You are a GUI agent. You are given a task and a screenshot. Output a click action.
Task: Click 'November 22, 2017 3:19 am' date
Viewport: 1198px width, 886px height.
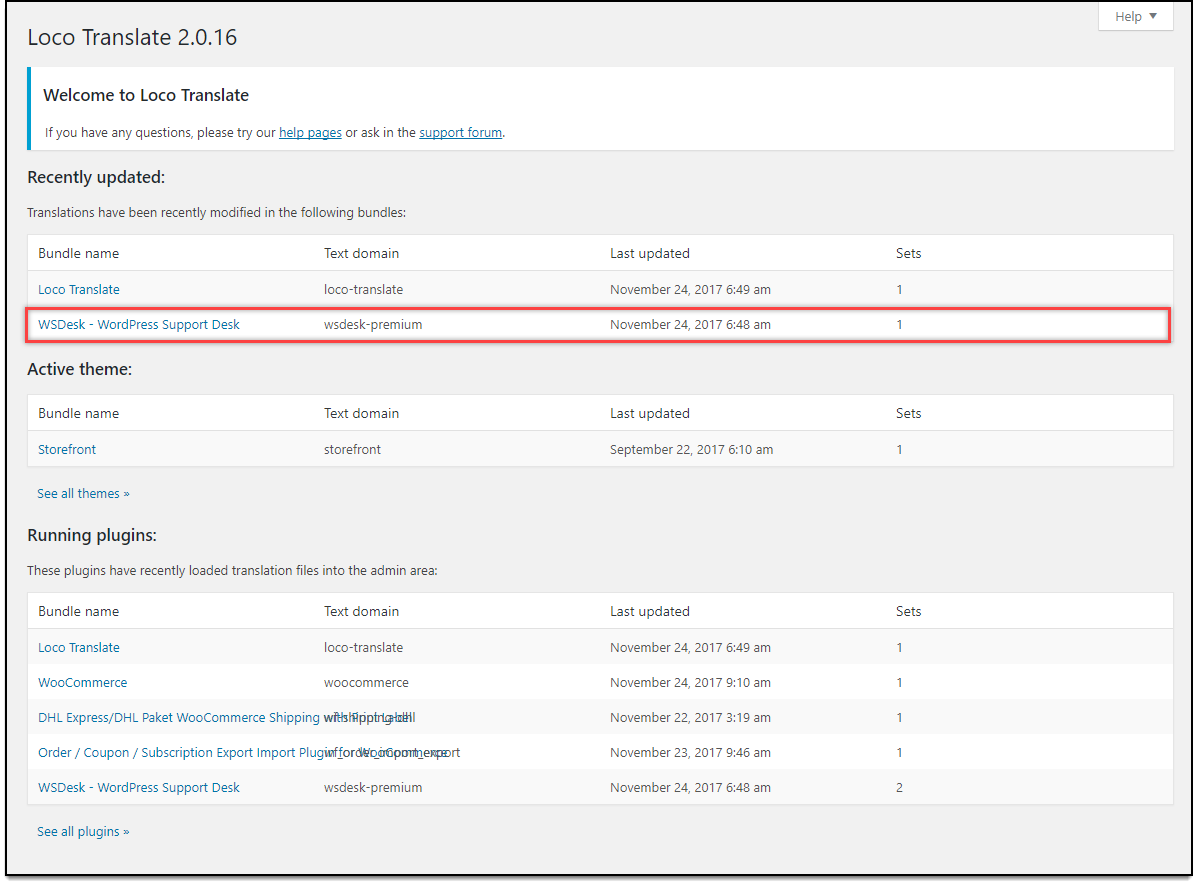(x=690, y=718)
